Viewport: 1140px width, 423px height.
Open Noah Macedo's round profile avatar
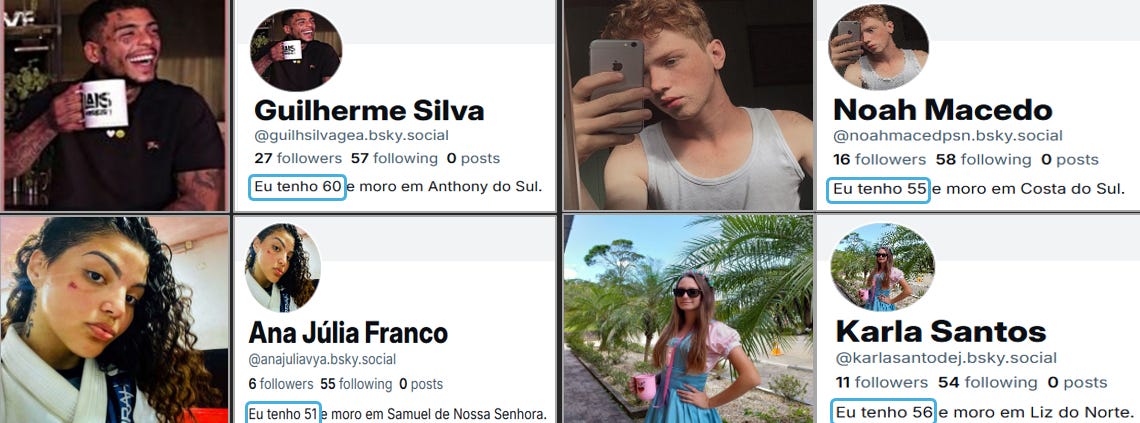(878, 47)
